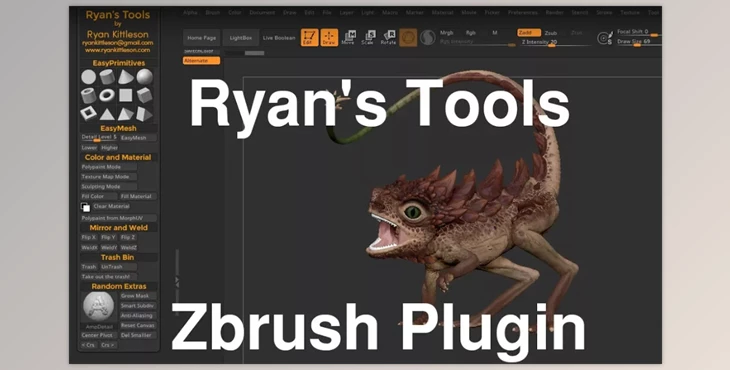The image size is (730, 370).
Task: Click Grow Mask
Action: [x=138, y=296]
